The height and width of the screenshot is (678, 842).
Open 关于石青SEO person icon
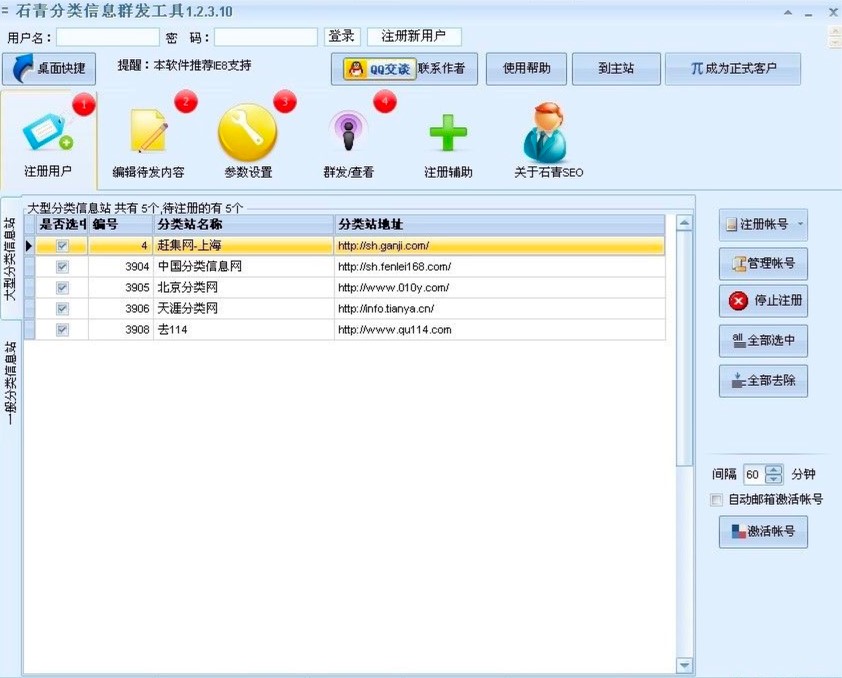tap(547, 132)
